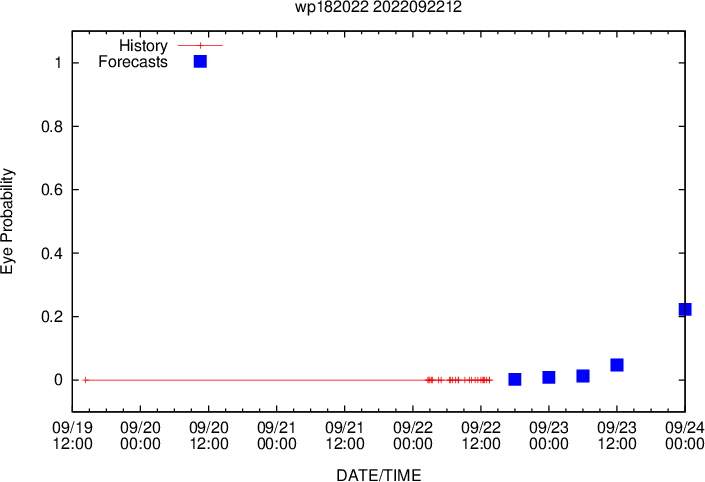Click the Eye Probability axis label
The height and width of the screenshot is (482, 705).
tap(7, 221)
